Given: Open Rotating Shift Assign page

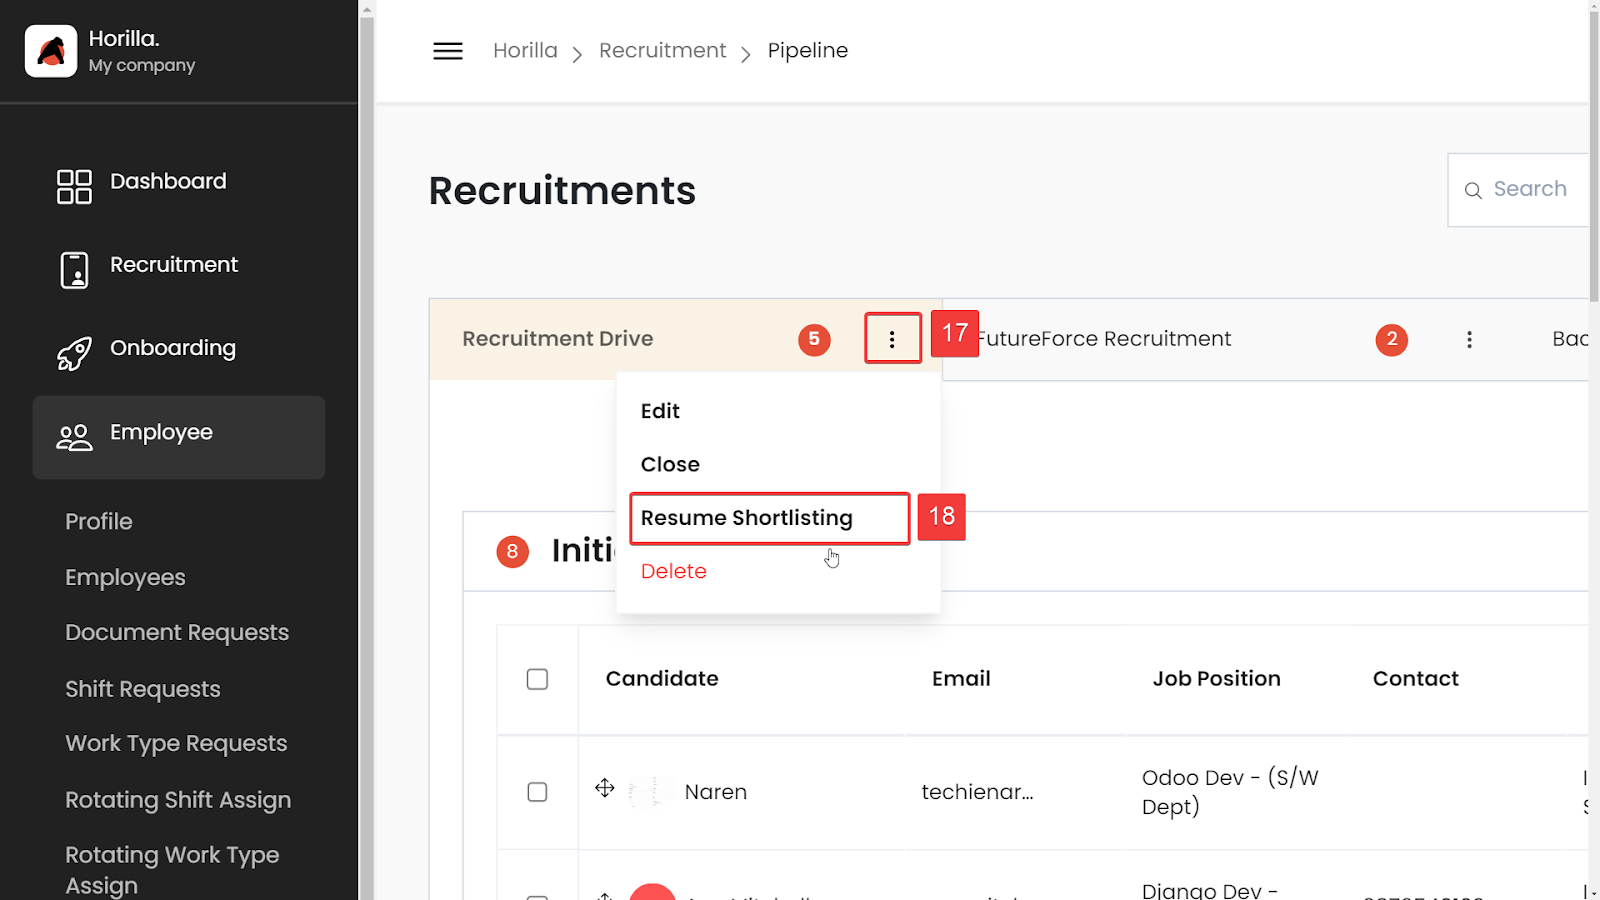Looking at the screenshot, I should click(x=178, y=800).
